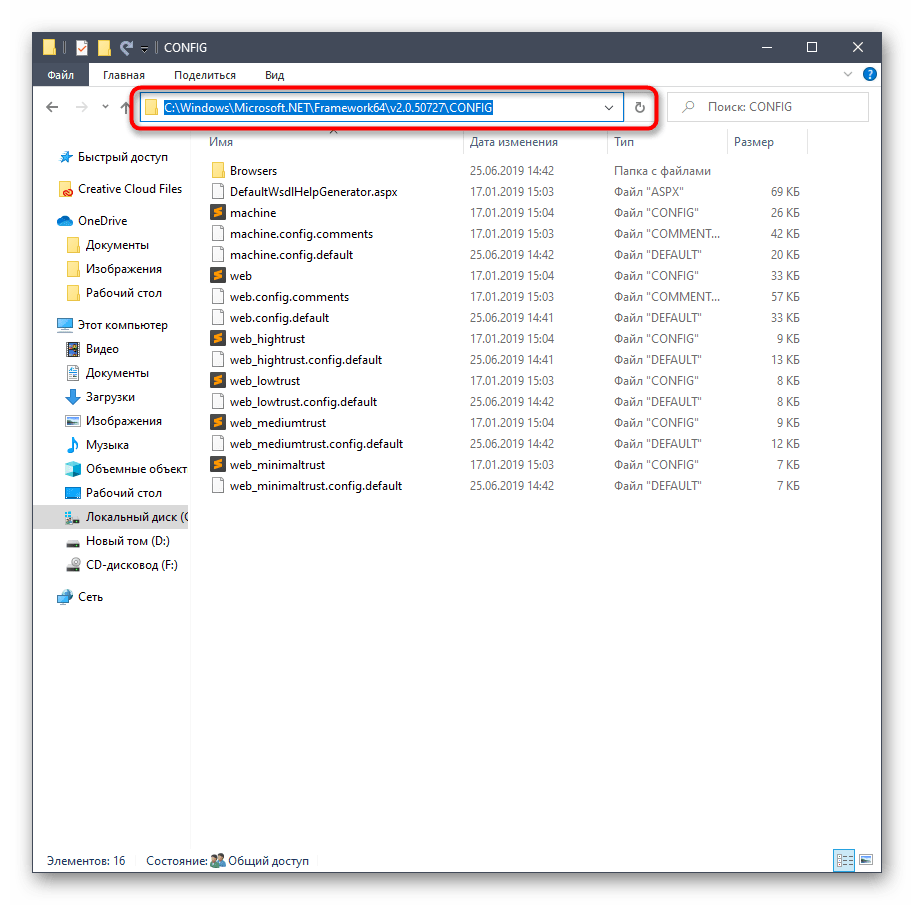Click the machine config file Sublime icon
This screenshot has height=905, width=914.
218,213
